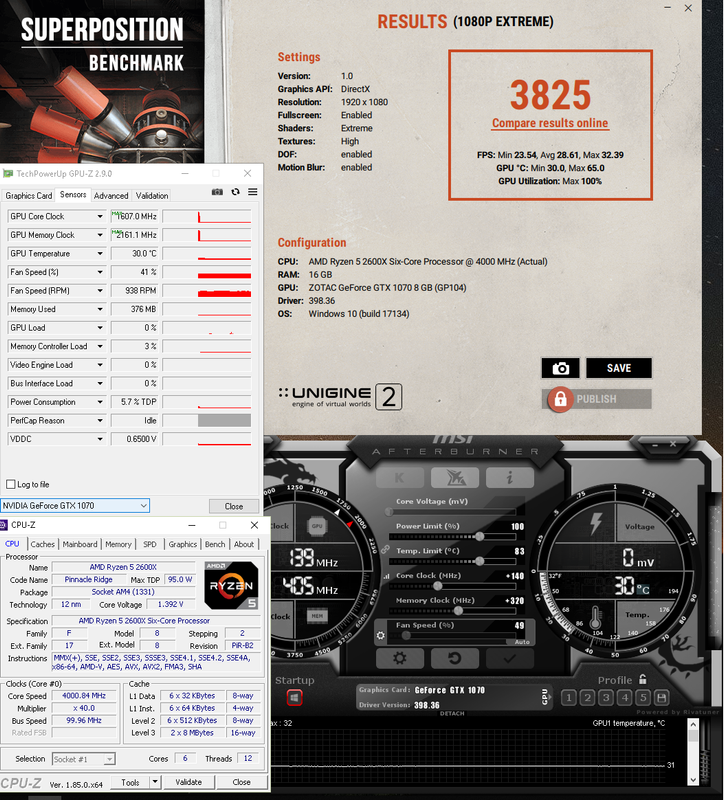Select Afterburner profile slot 5

(643, 697)
